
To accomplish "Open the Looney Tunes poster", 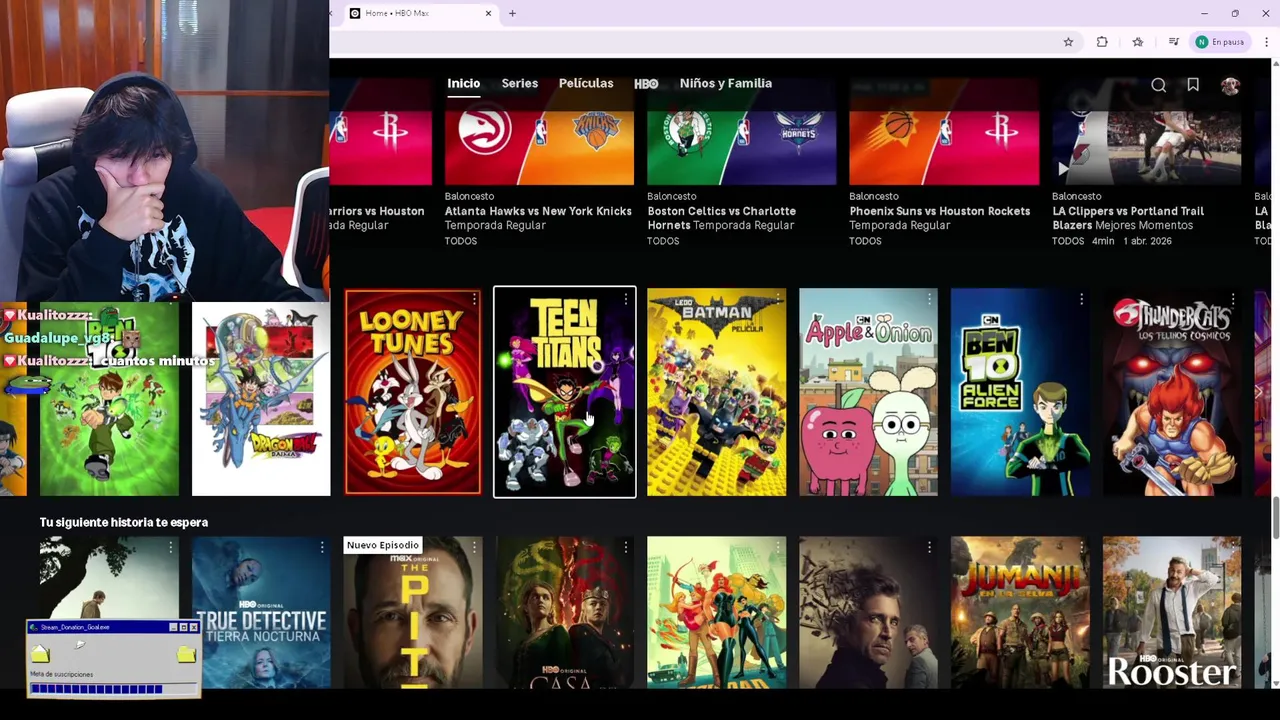I will (x=413, y=392).
